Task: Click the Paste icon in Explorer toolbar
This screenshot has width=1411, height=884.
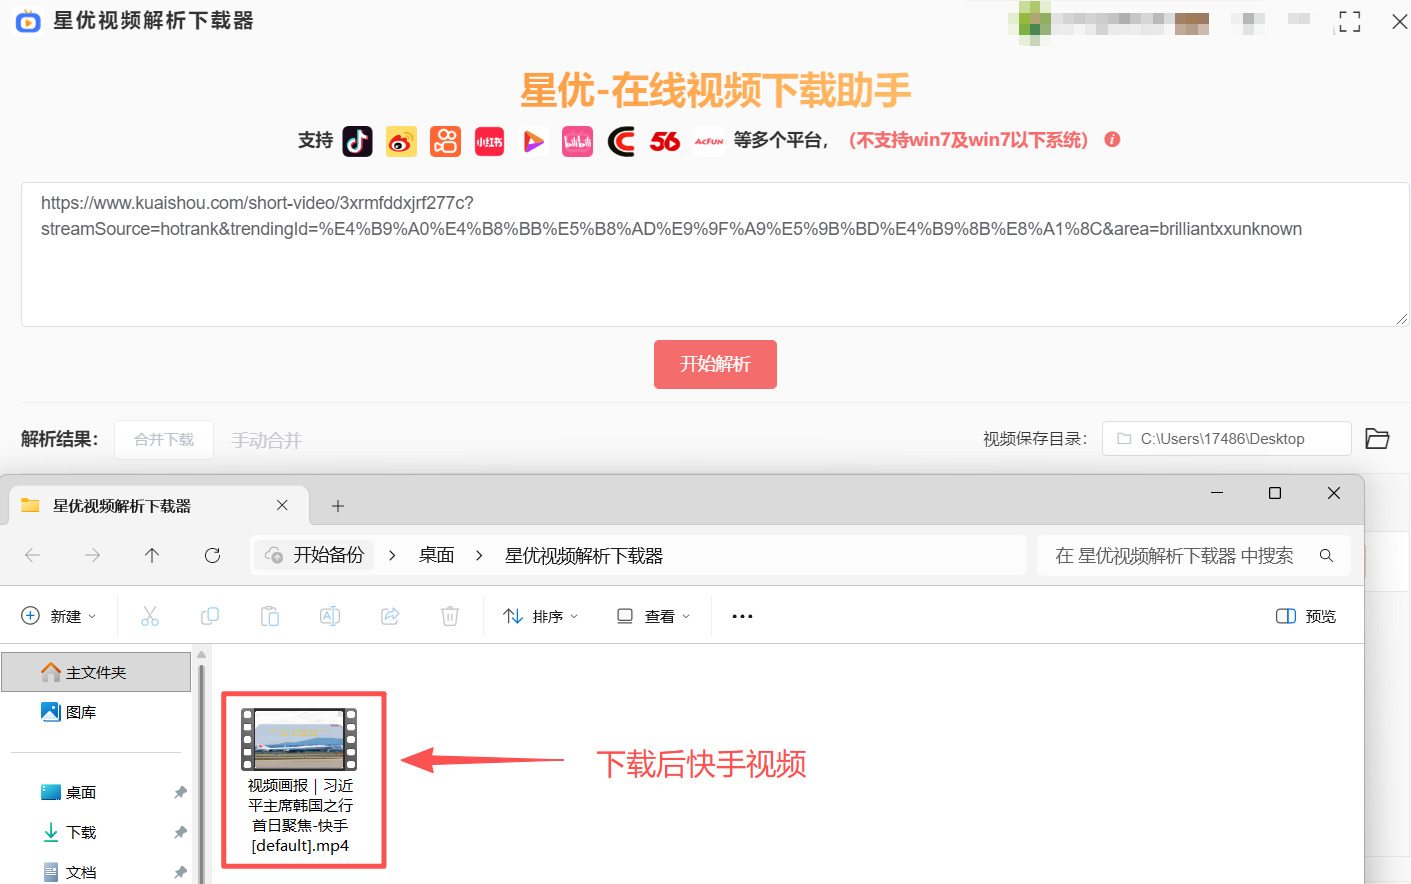Action: (x=270, y=616)
